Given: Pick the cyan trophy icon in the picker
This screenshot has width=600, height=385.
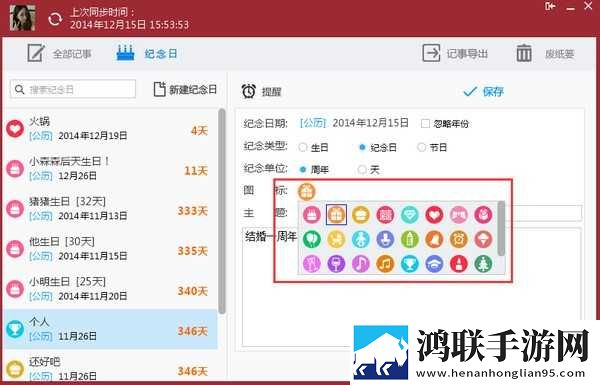Looking at the screenshot, I should click(x=409, y=264).
